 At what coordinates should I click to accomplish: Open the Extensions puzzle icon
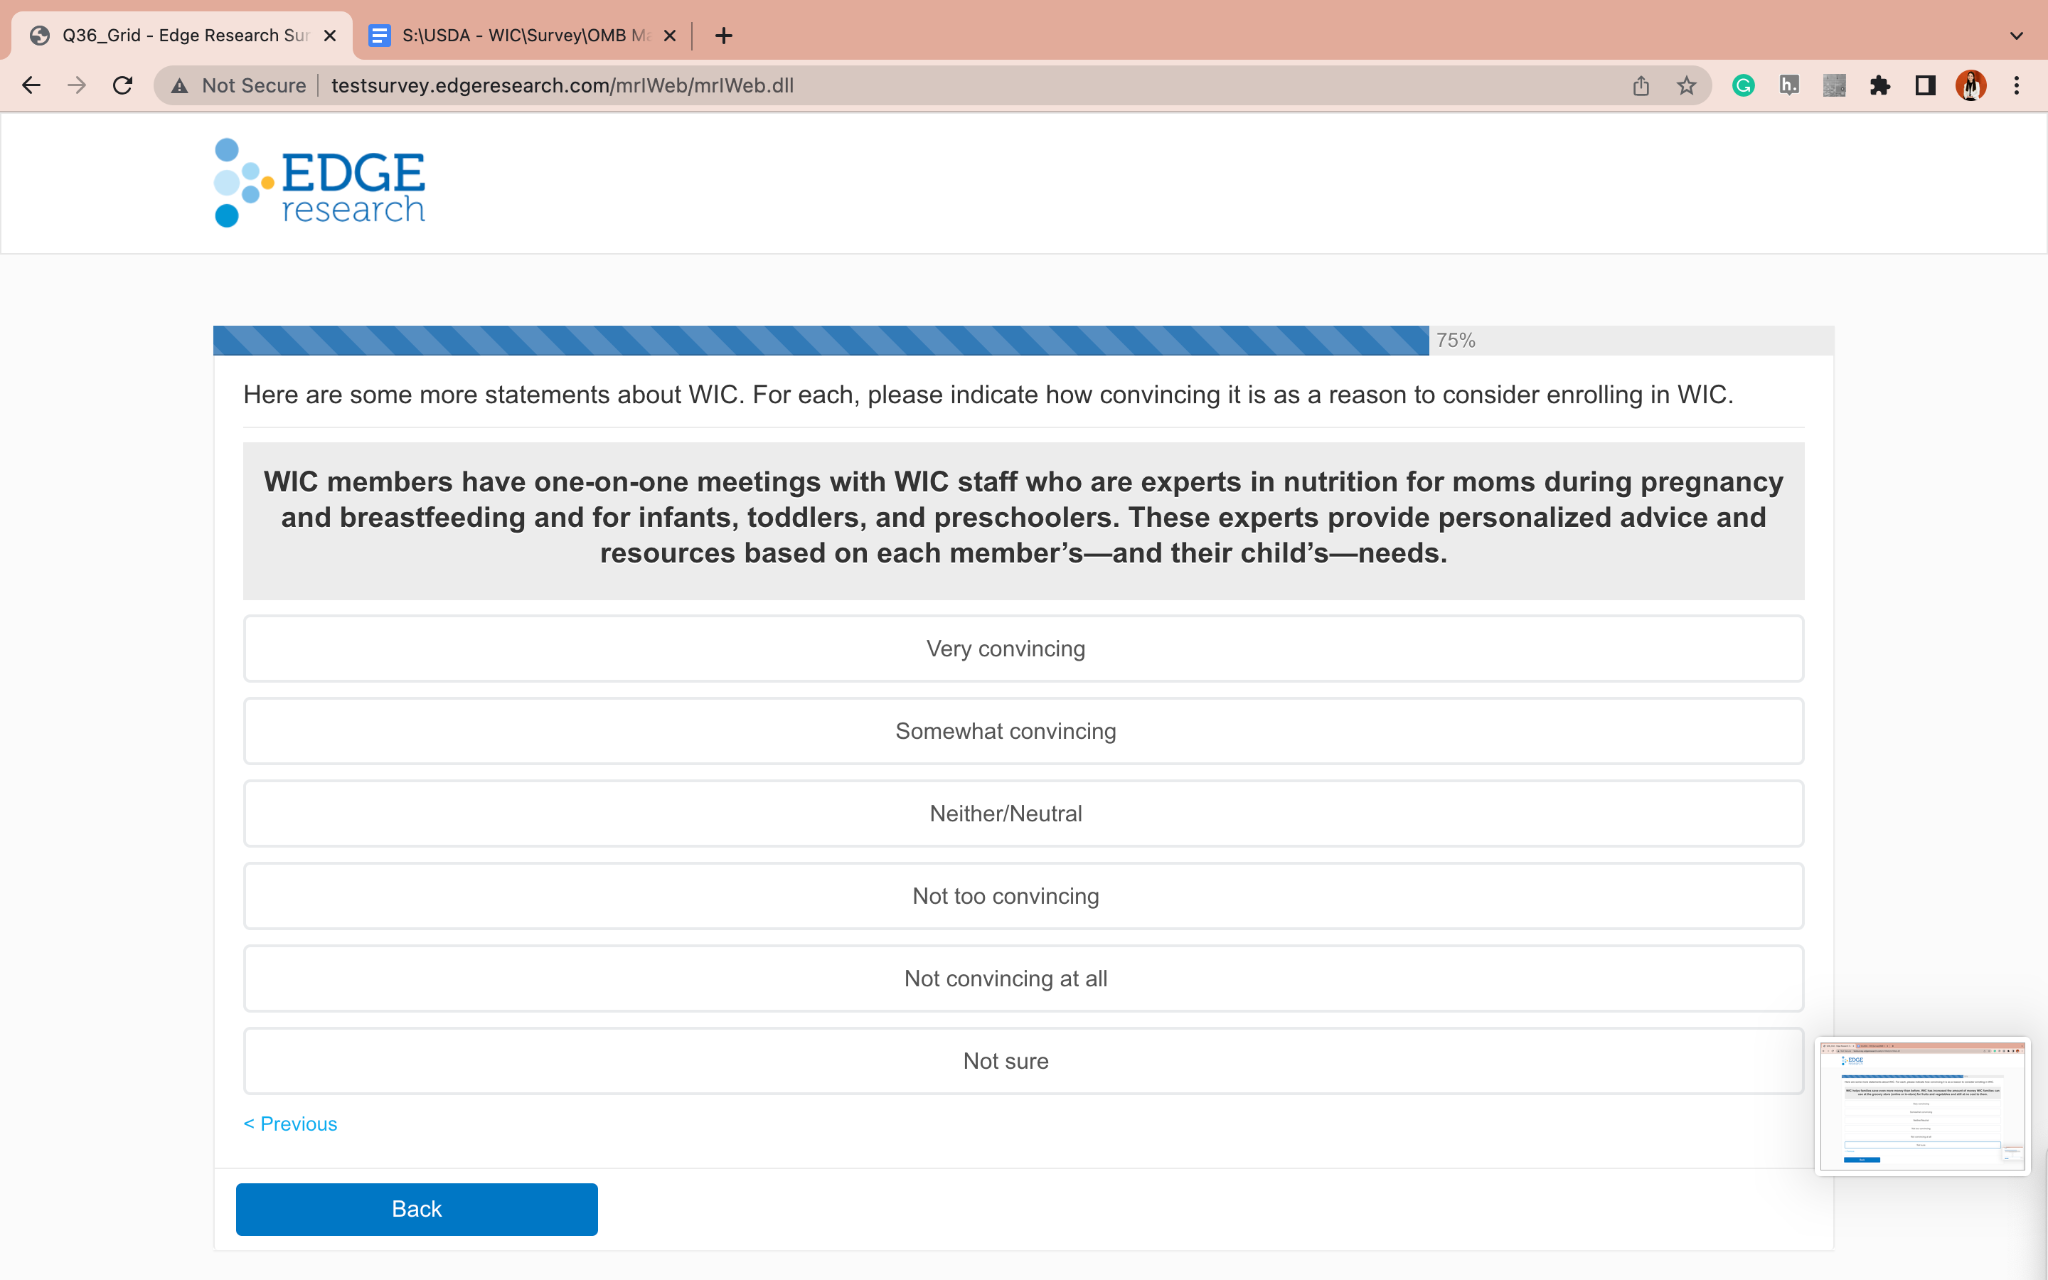pyautogui.click(x=1880, y=86)
